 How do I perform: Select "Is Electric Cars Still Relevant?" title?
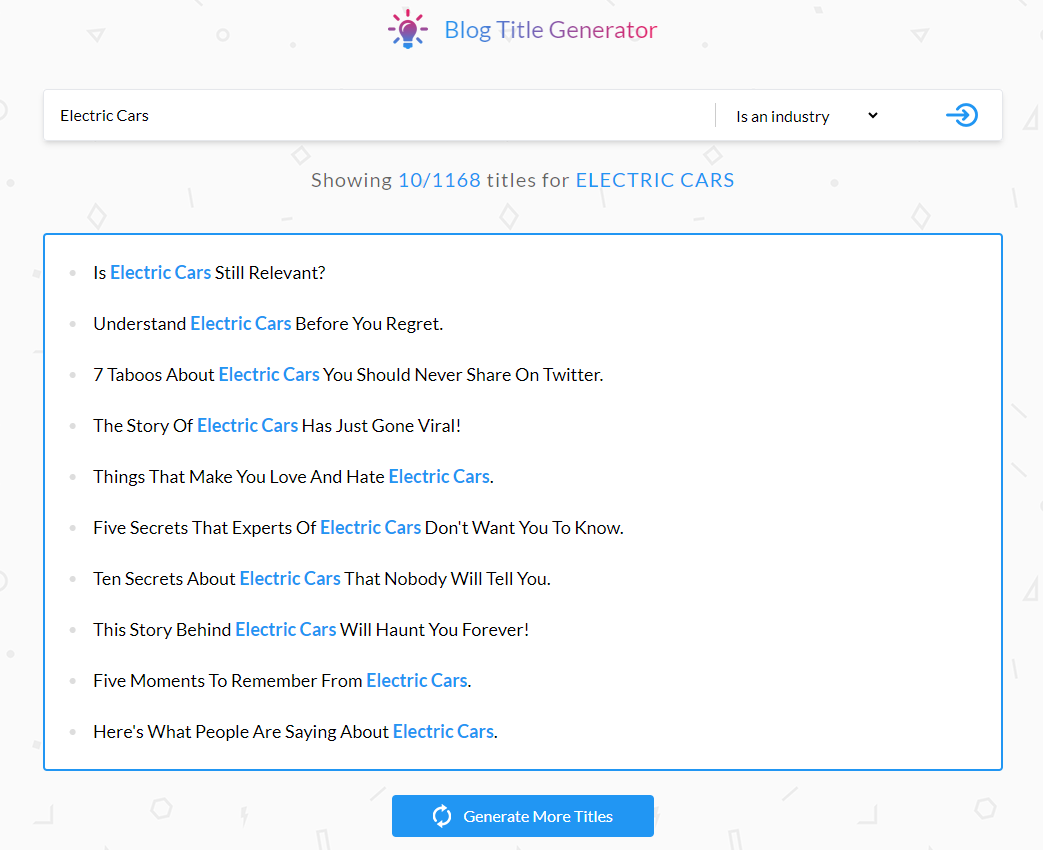(209, 272)
